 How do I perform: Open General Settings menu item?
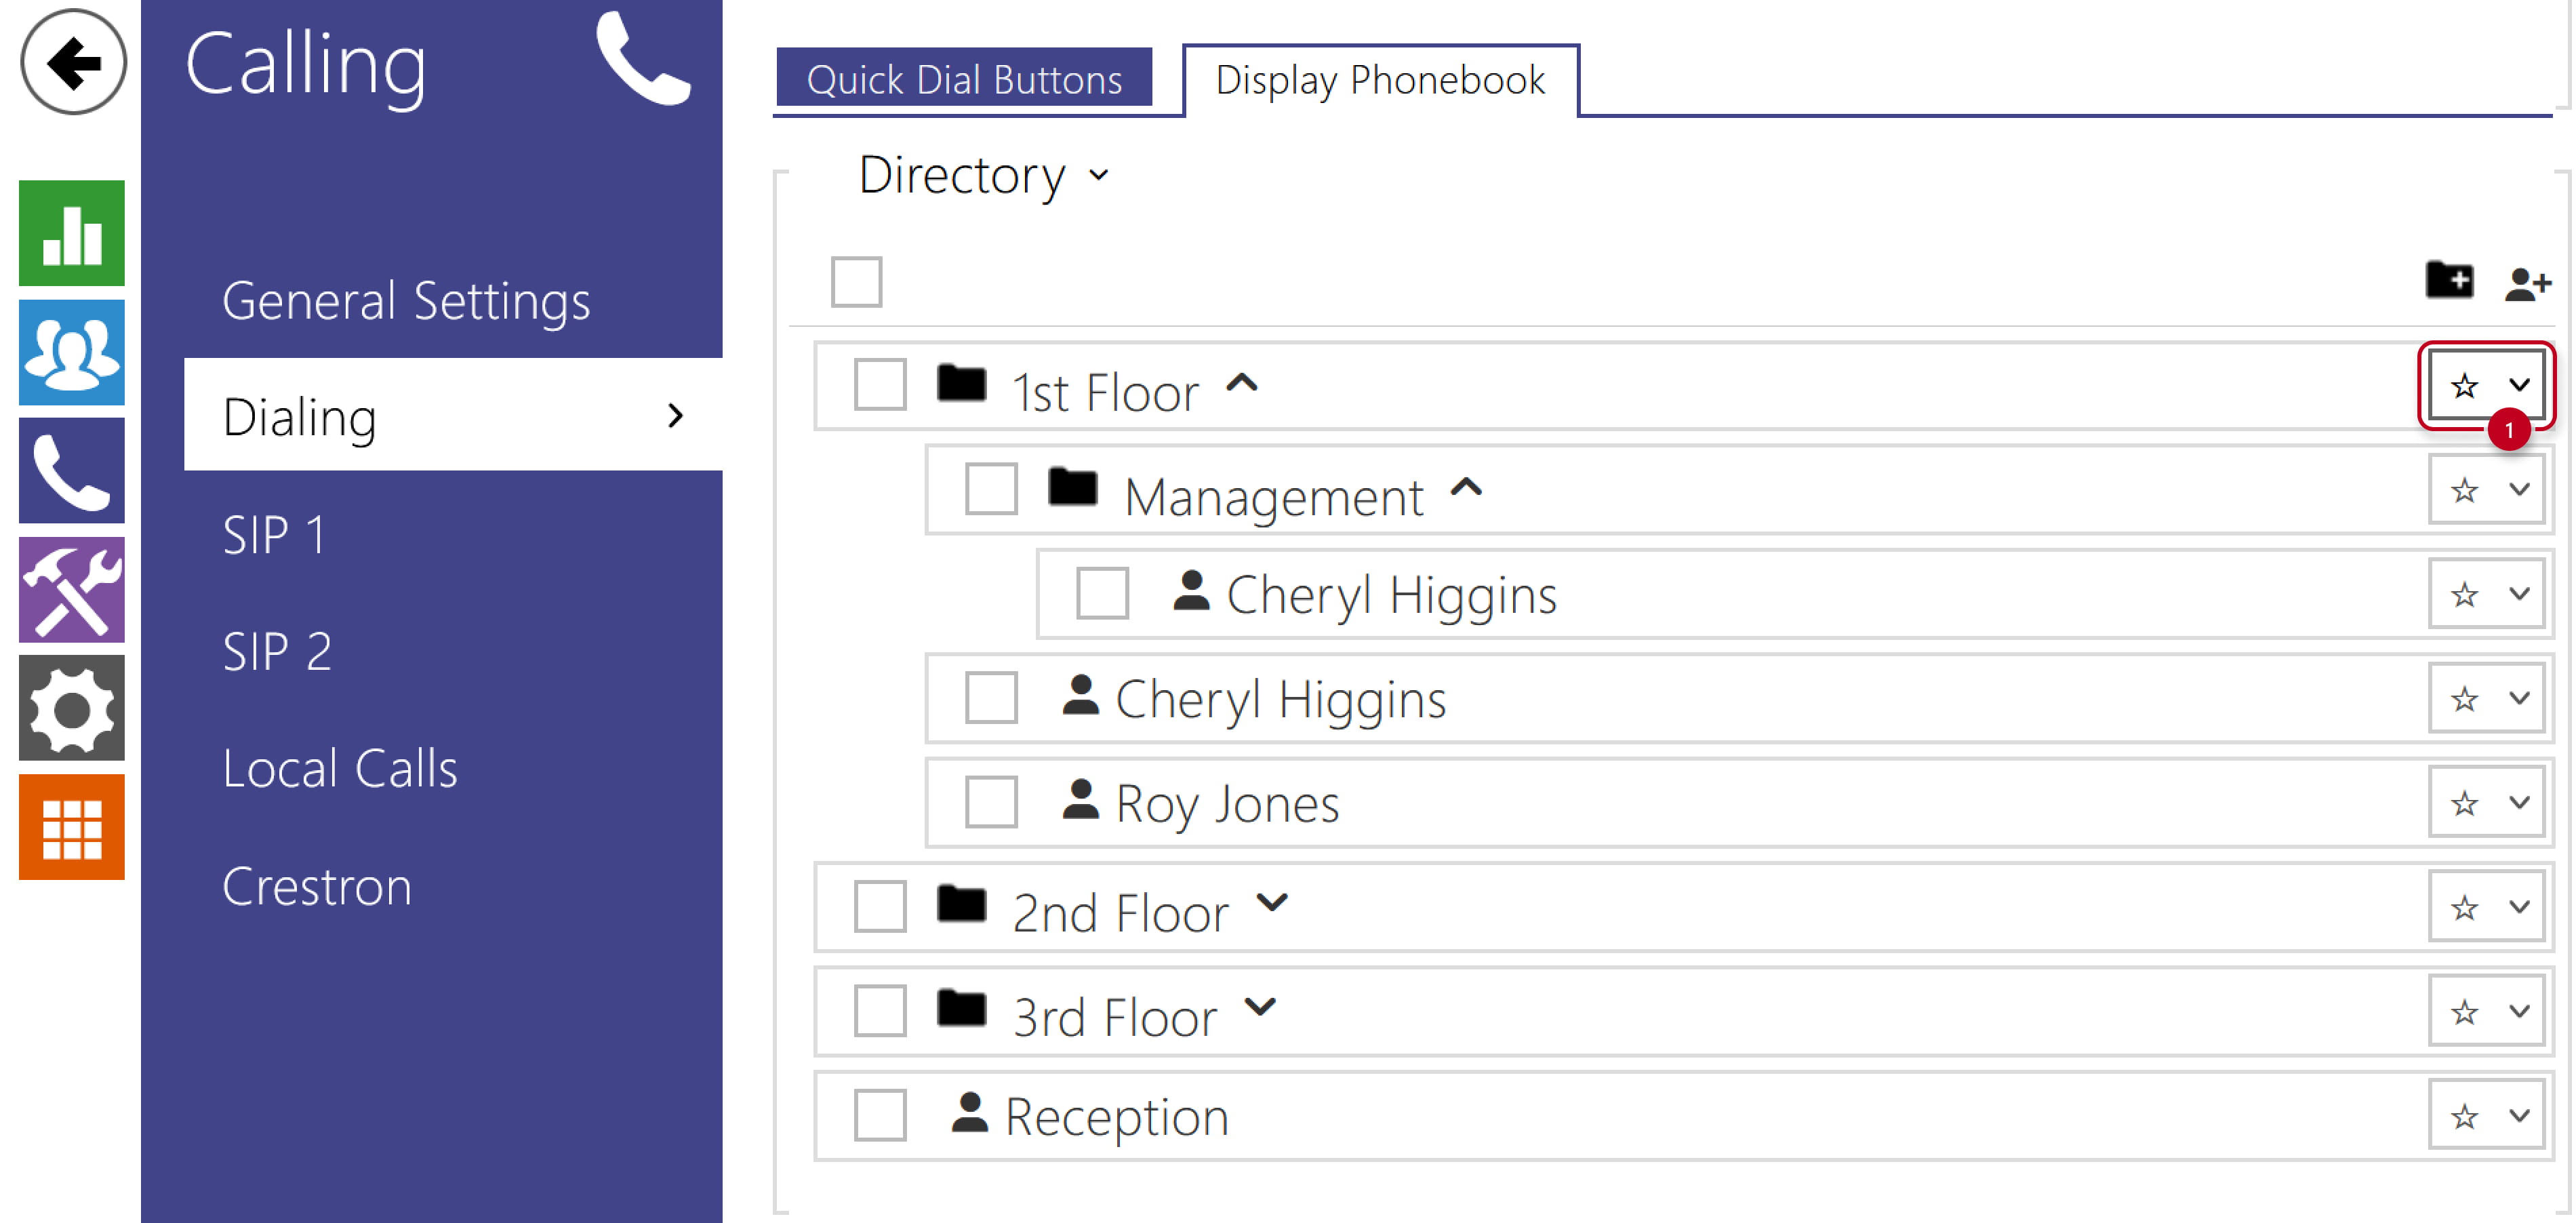pos(406,302)
